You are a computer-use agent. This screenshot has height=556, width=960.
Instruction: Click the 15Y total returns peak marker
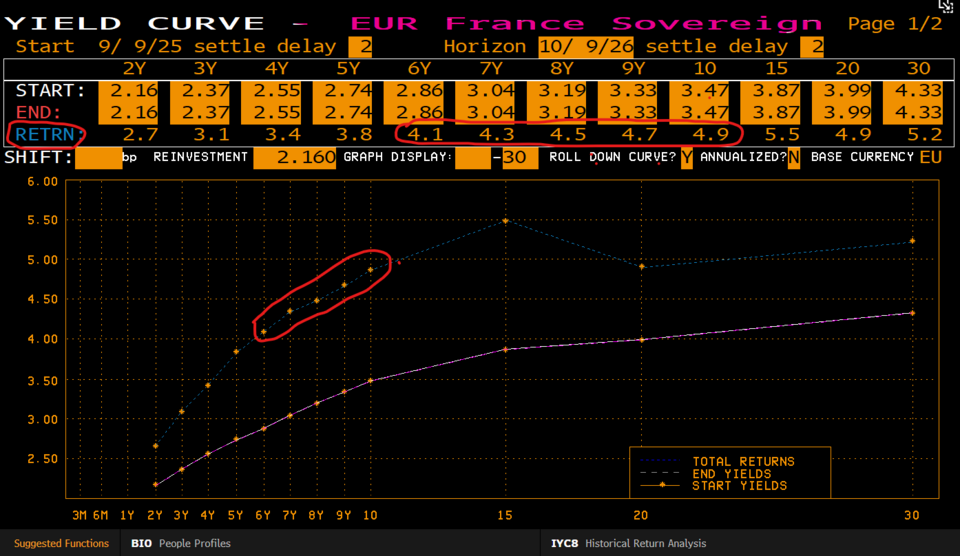coord(506,221)
